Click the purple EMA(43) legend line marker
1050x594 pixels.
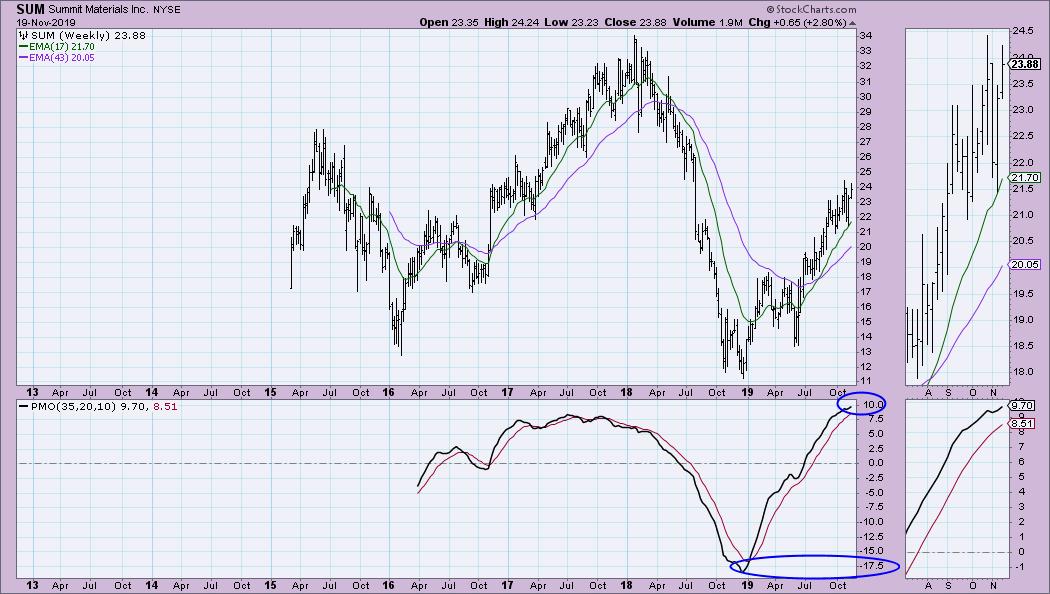24,58
